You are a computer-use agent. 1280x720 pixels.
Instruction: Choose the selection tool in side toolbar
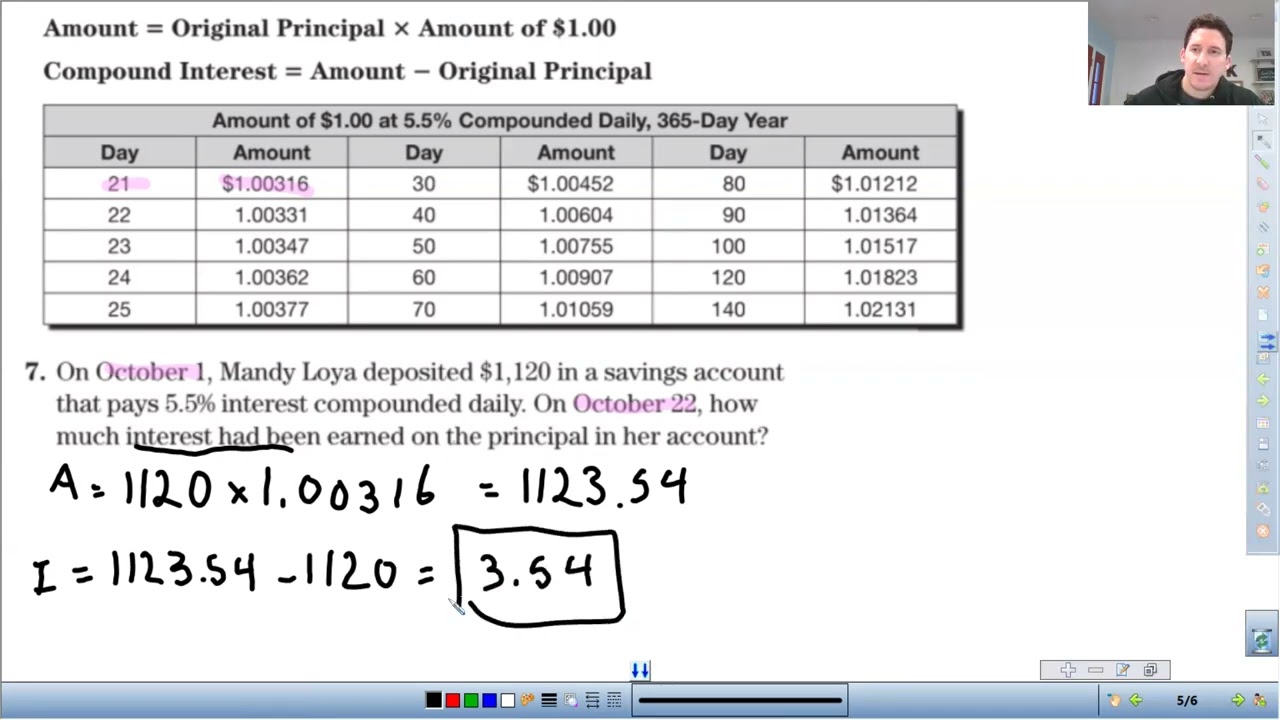tap(1262, 141)
